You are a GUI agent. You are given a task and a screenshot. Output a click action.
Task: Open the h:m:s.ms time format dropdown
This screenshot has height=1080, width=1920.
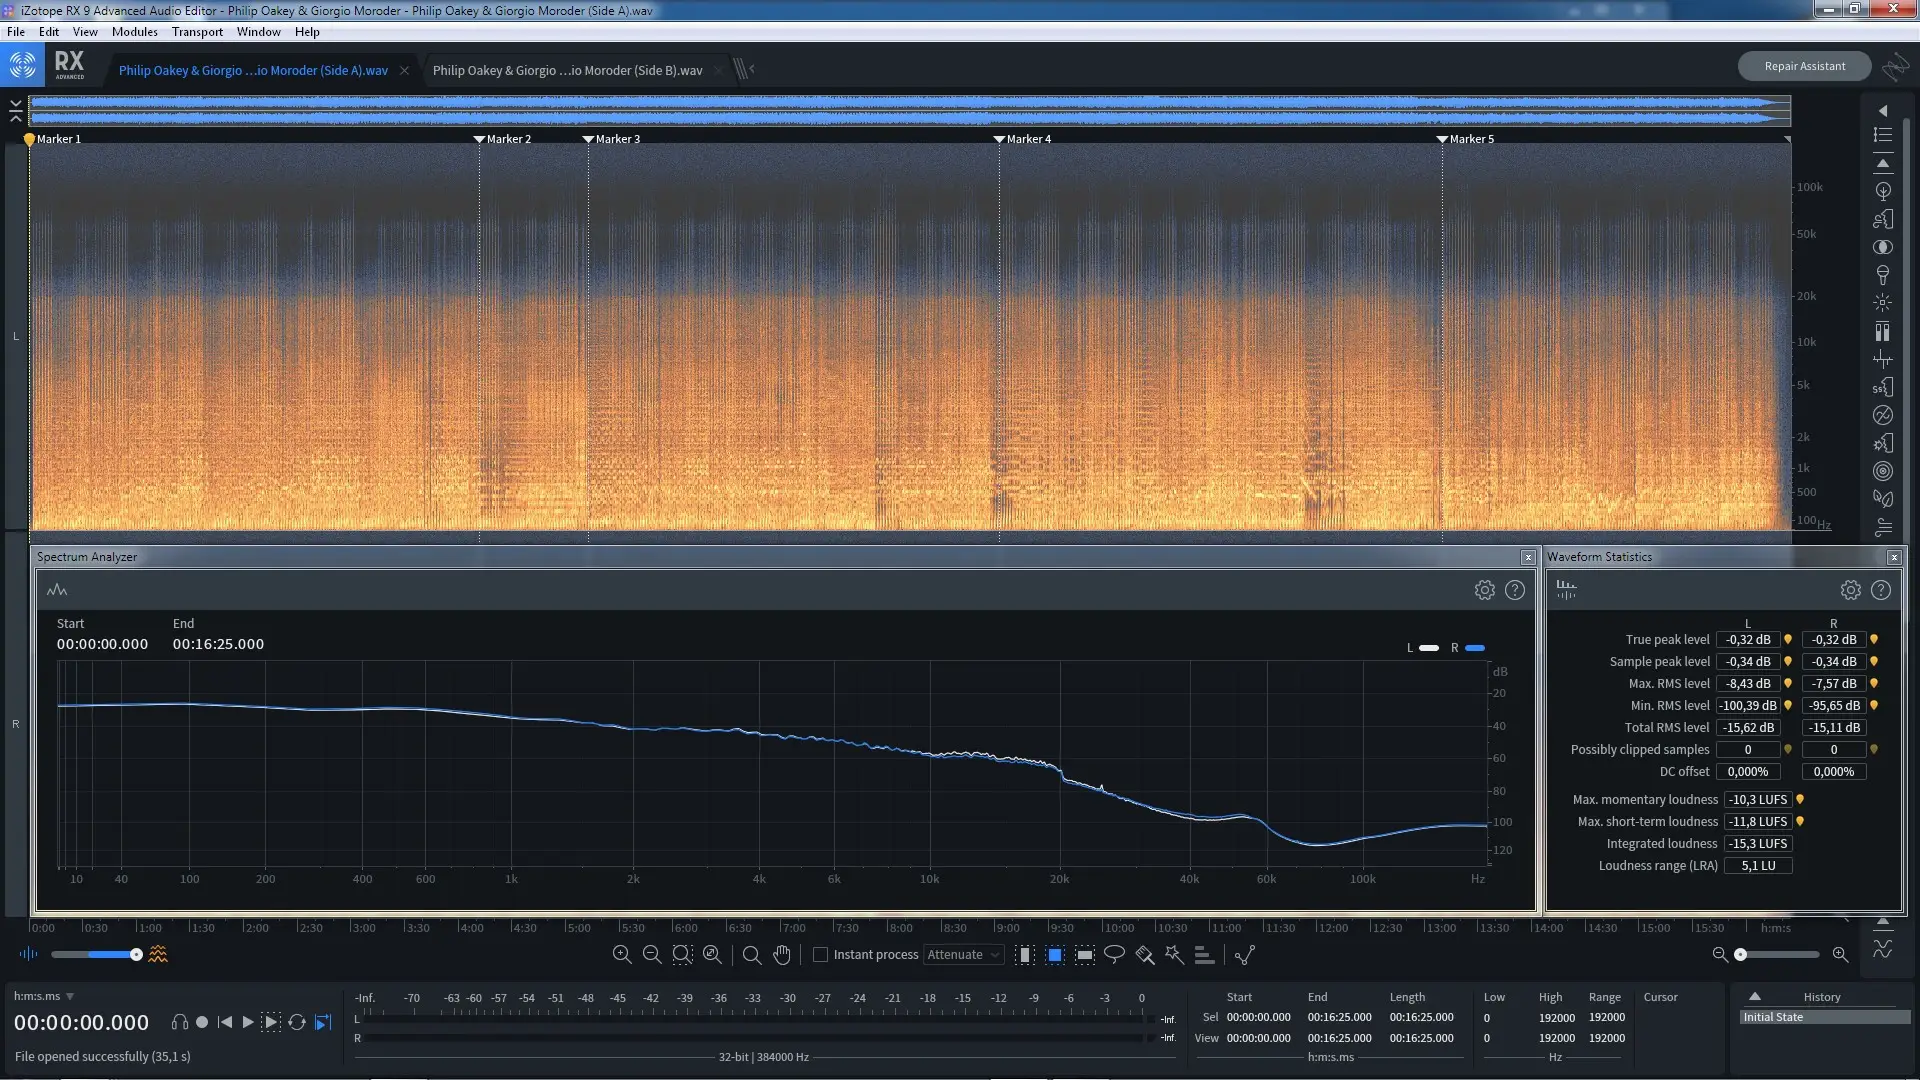click(44, 996)
